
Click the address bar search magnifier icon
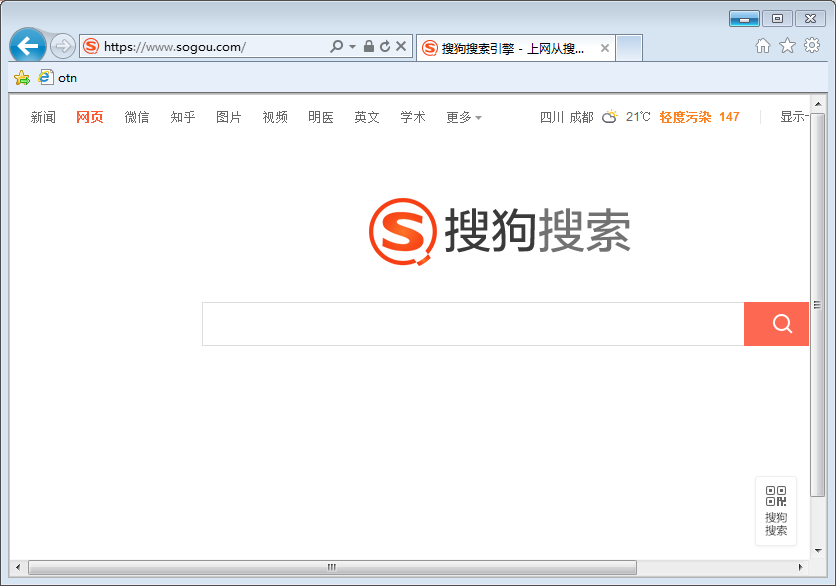(336, 46)
